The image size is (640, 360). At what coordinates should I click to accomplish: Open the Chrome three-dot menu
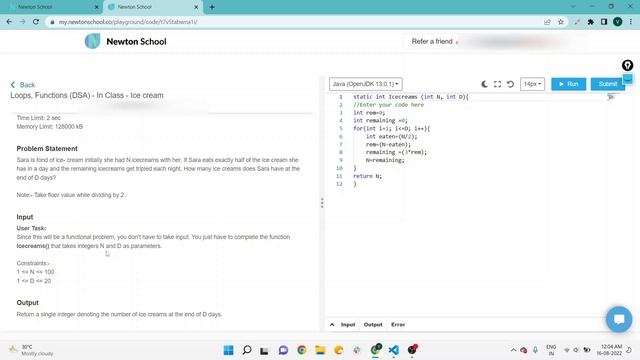[x=631, y=22]
